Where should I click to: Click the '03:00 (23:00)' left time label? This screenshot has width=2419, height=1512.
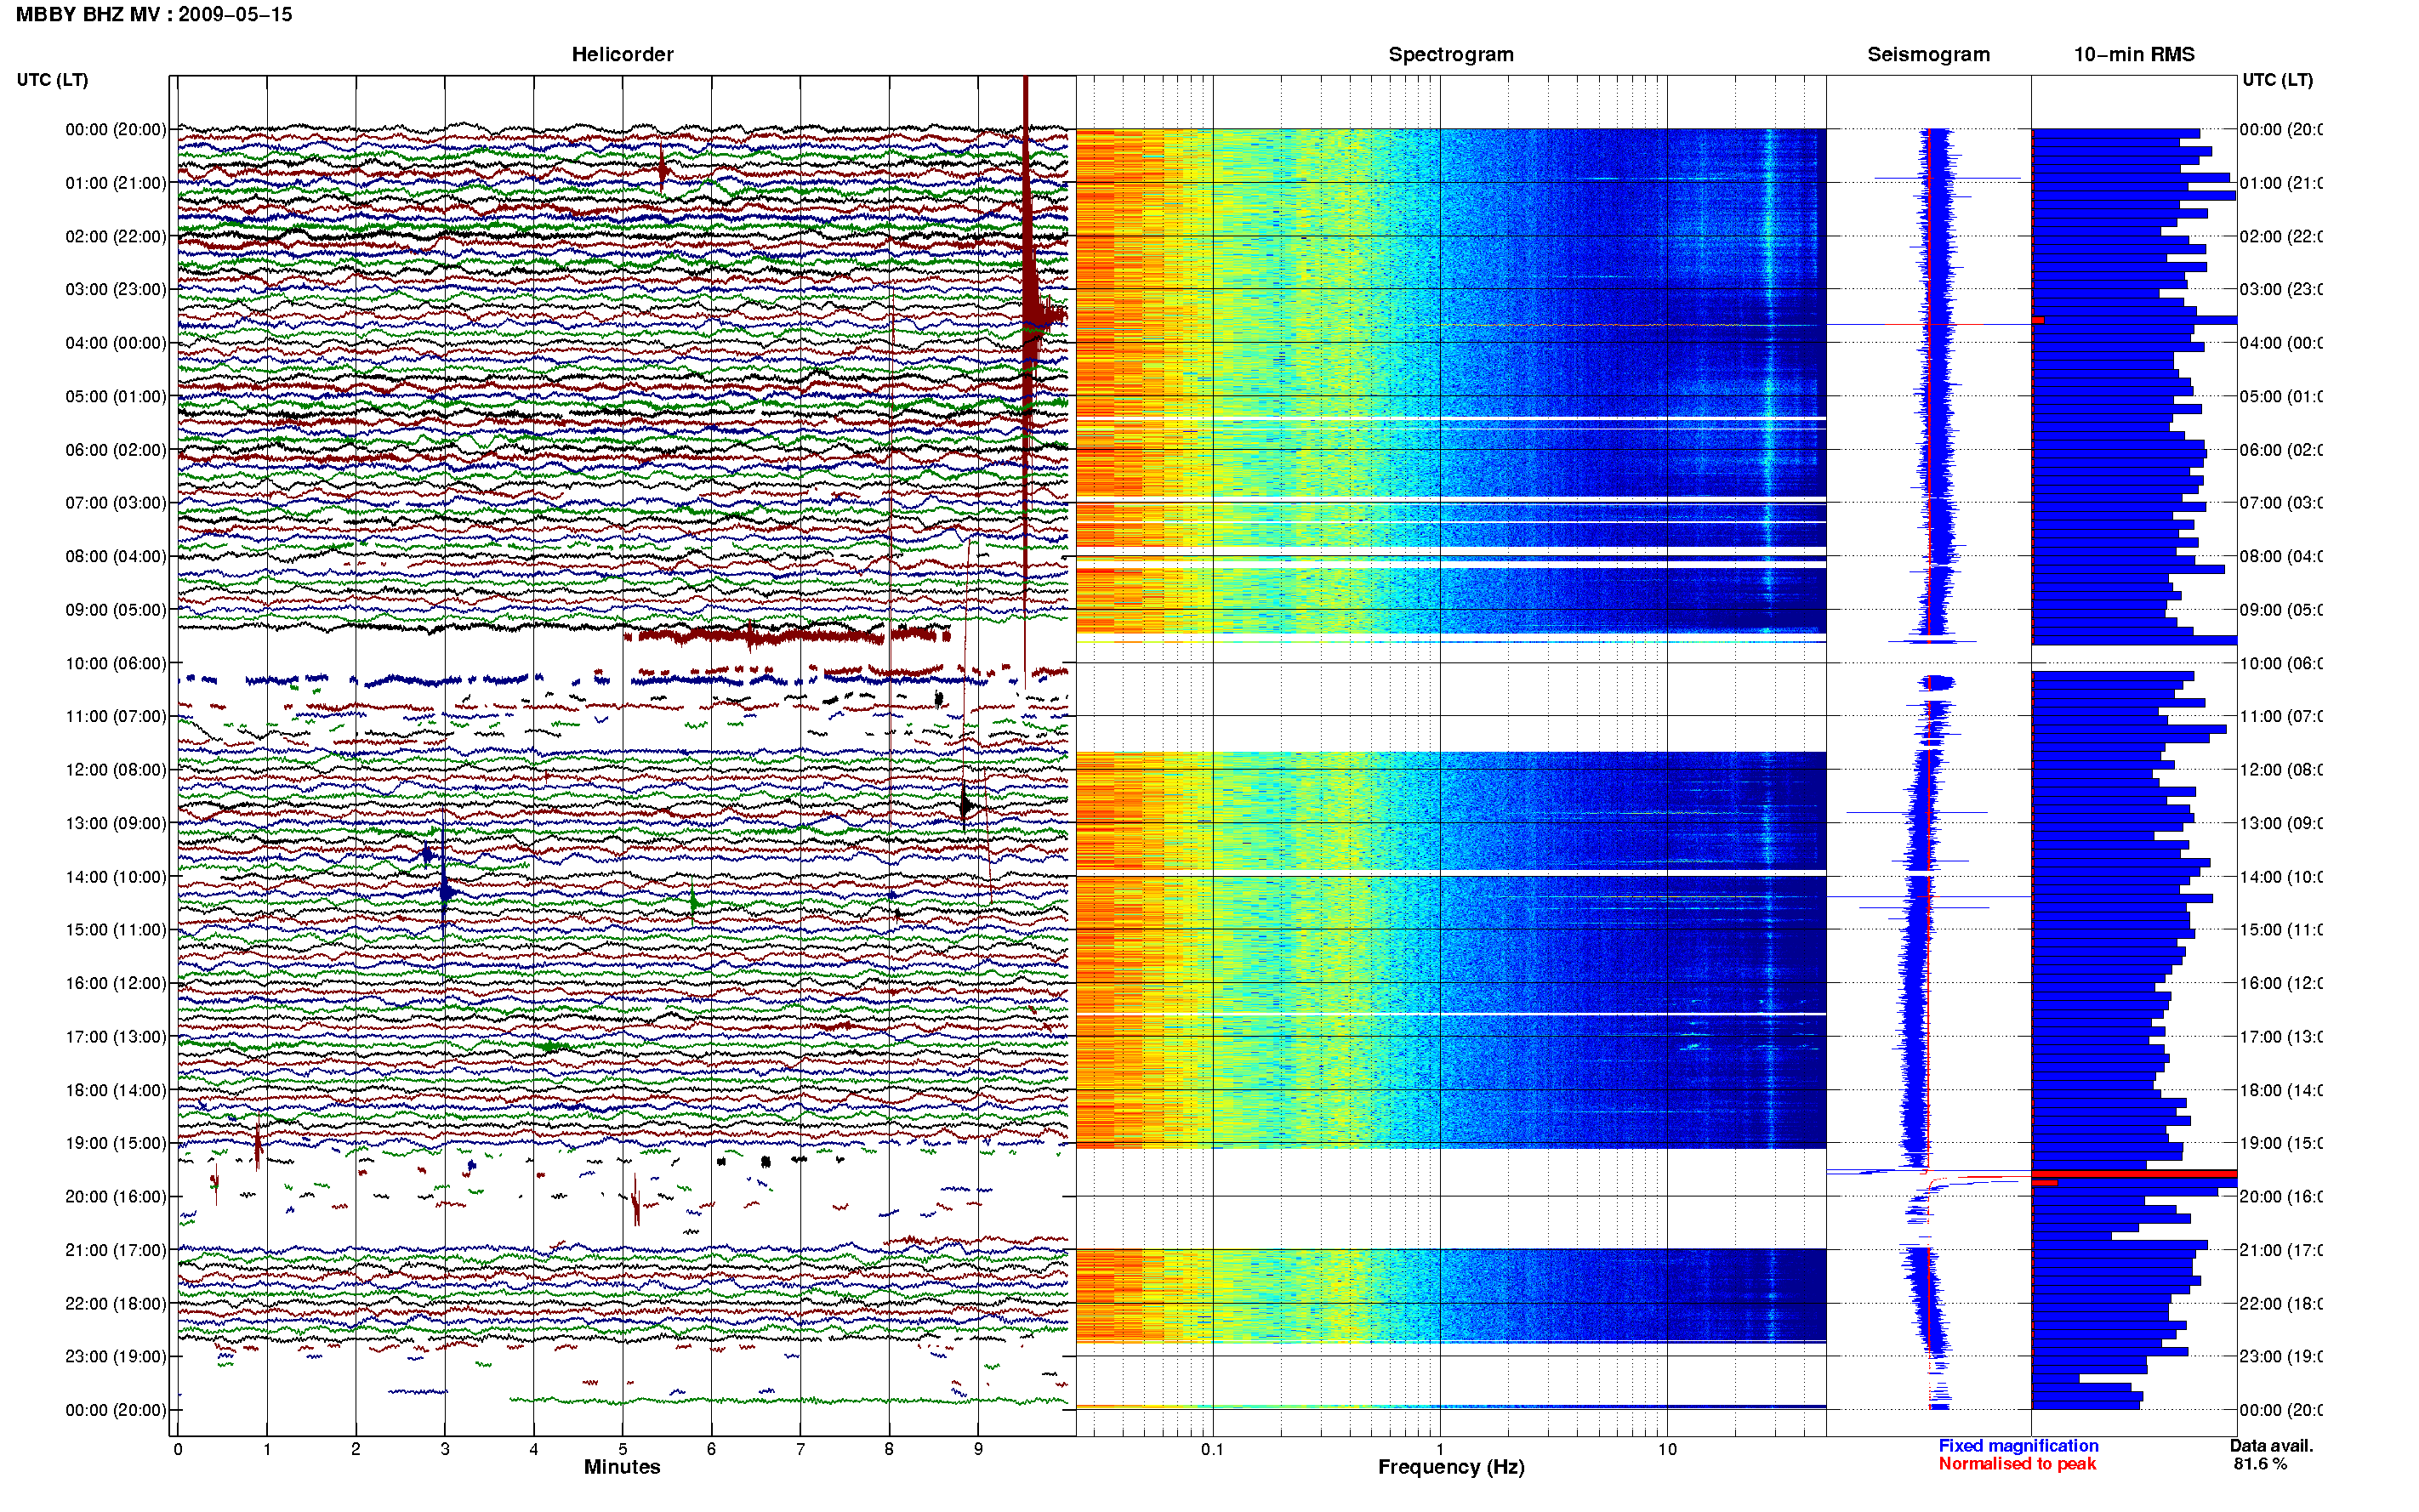116,289
